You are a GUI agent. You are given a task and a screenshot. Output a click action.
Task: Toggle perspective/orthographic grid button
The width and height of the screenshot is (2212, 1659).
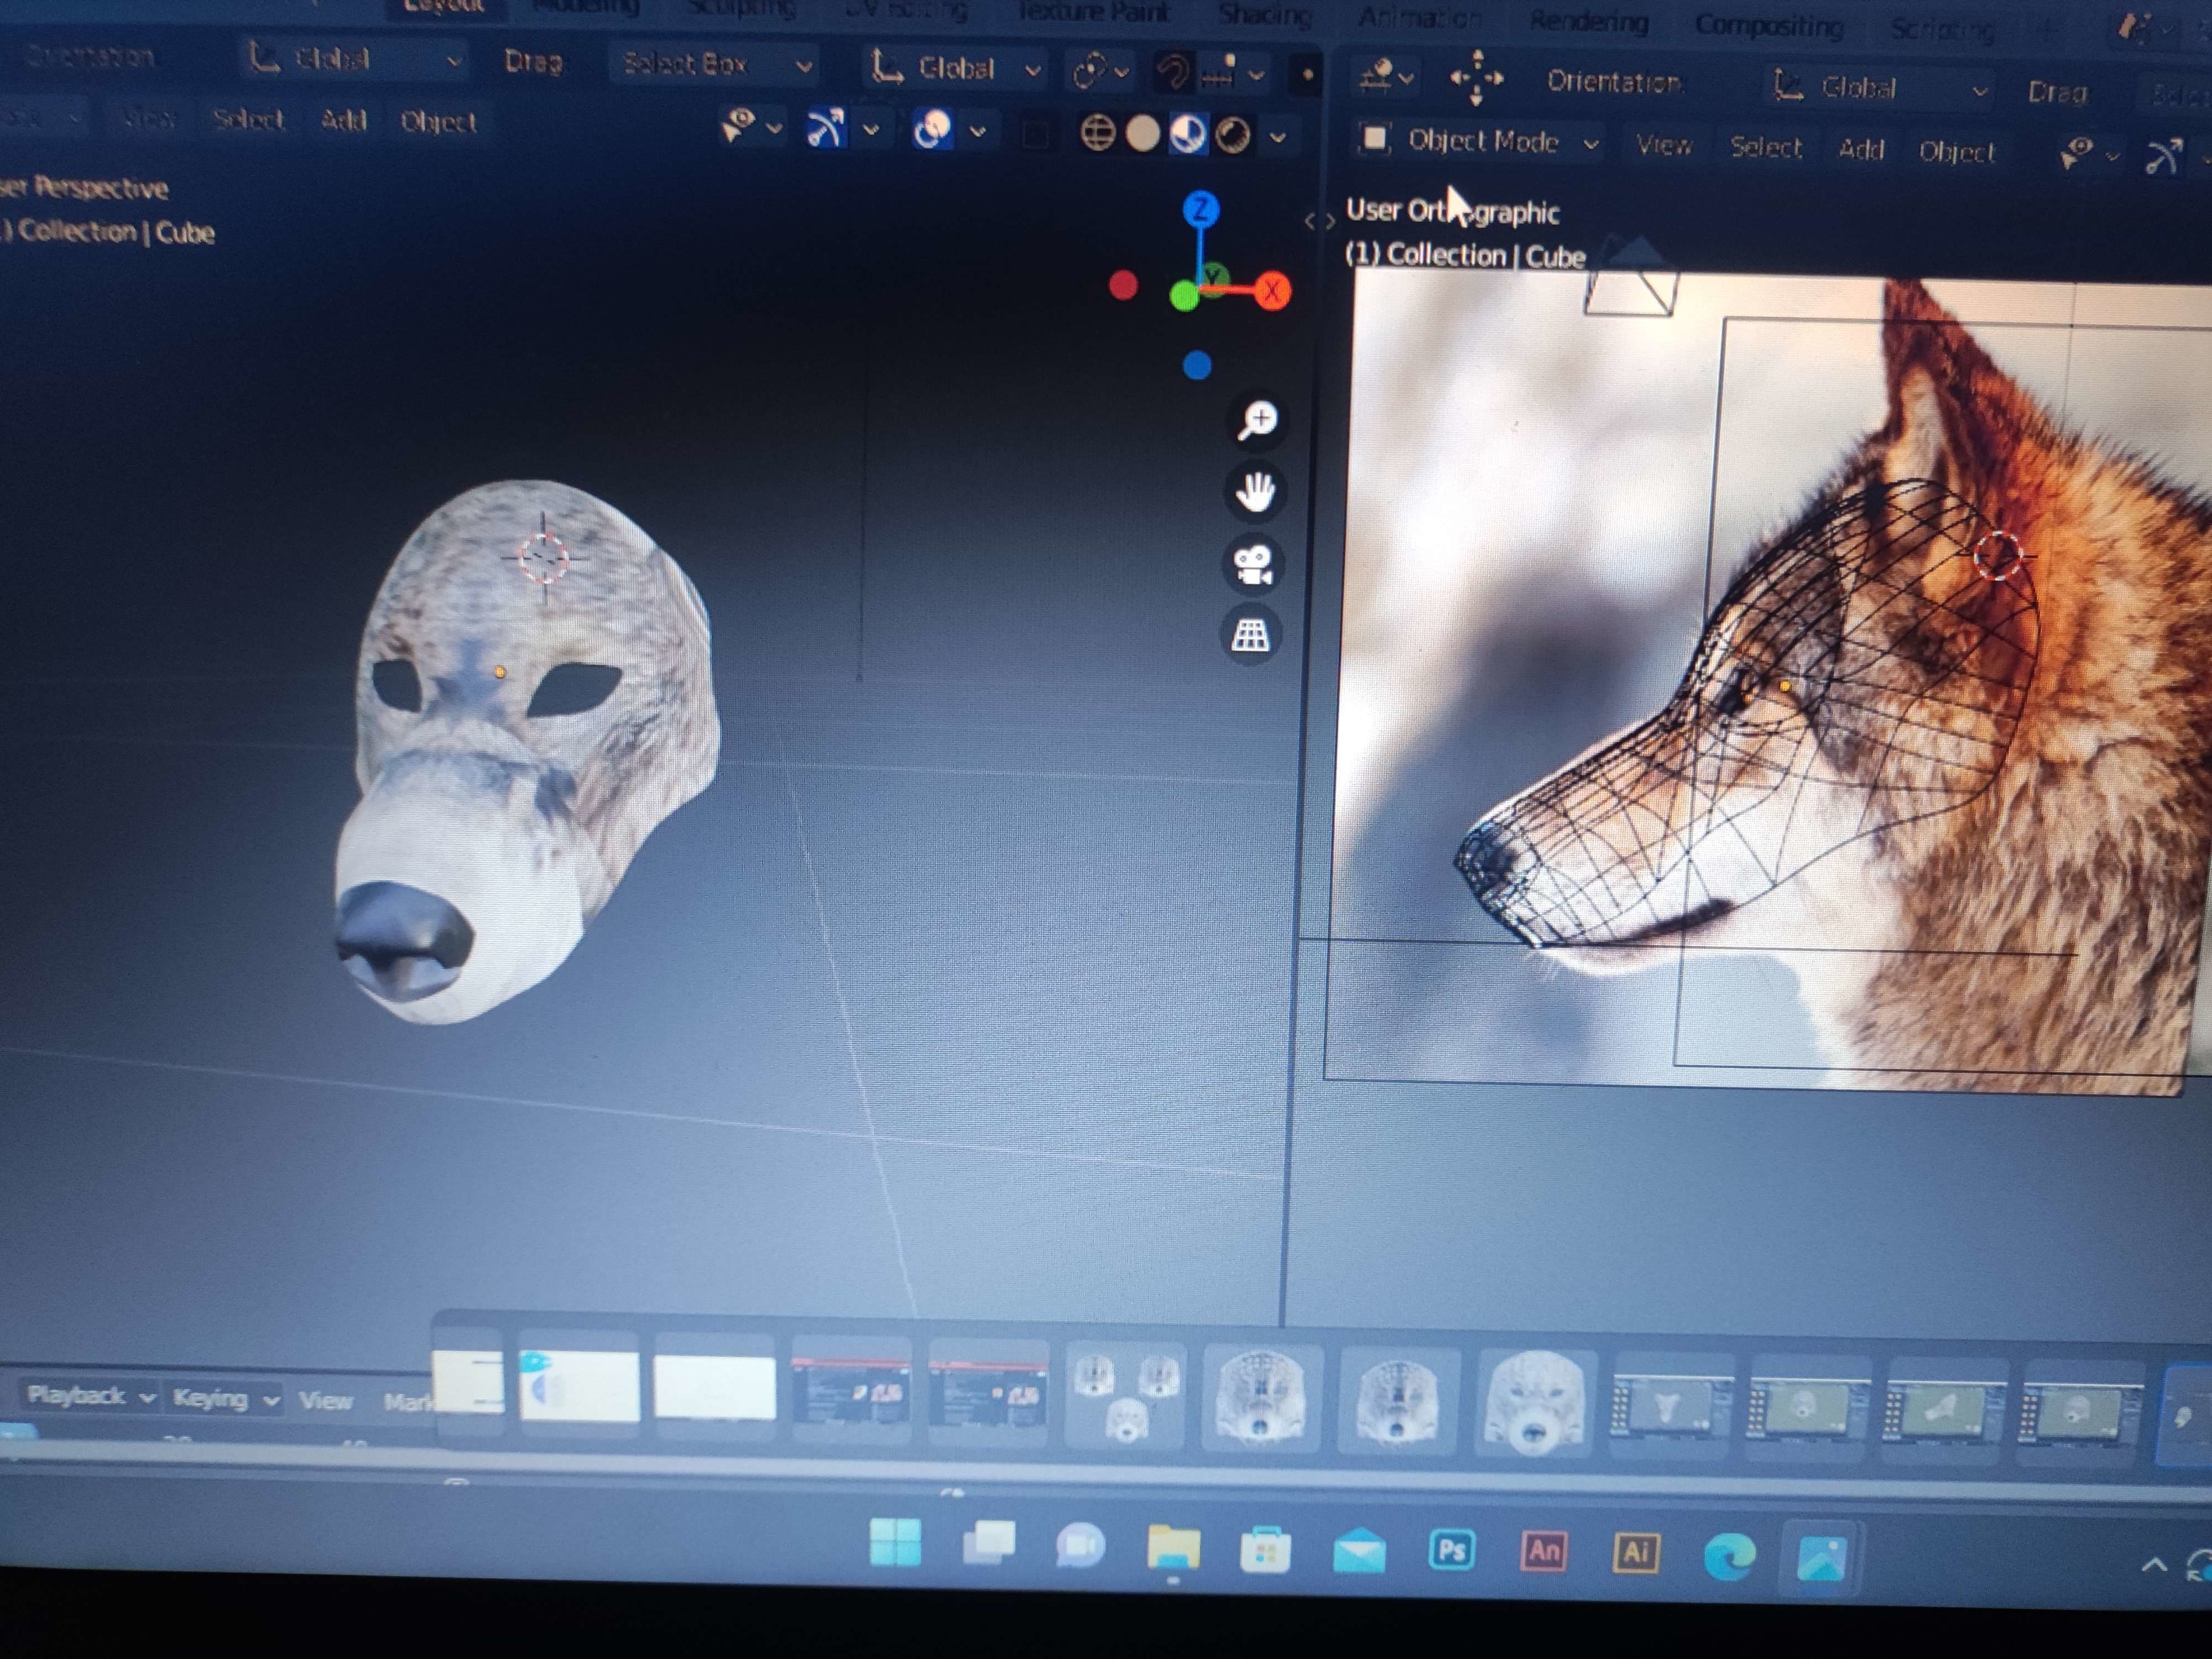pos(1250,635)
